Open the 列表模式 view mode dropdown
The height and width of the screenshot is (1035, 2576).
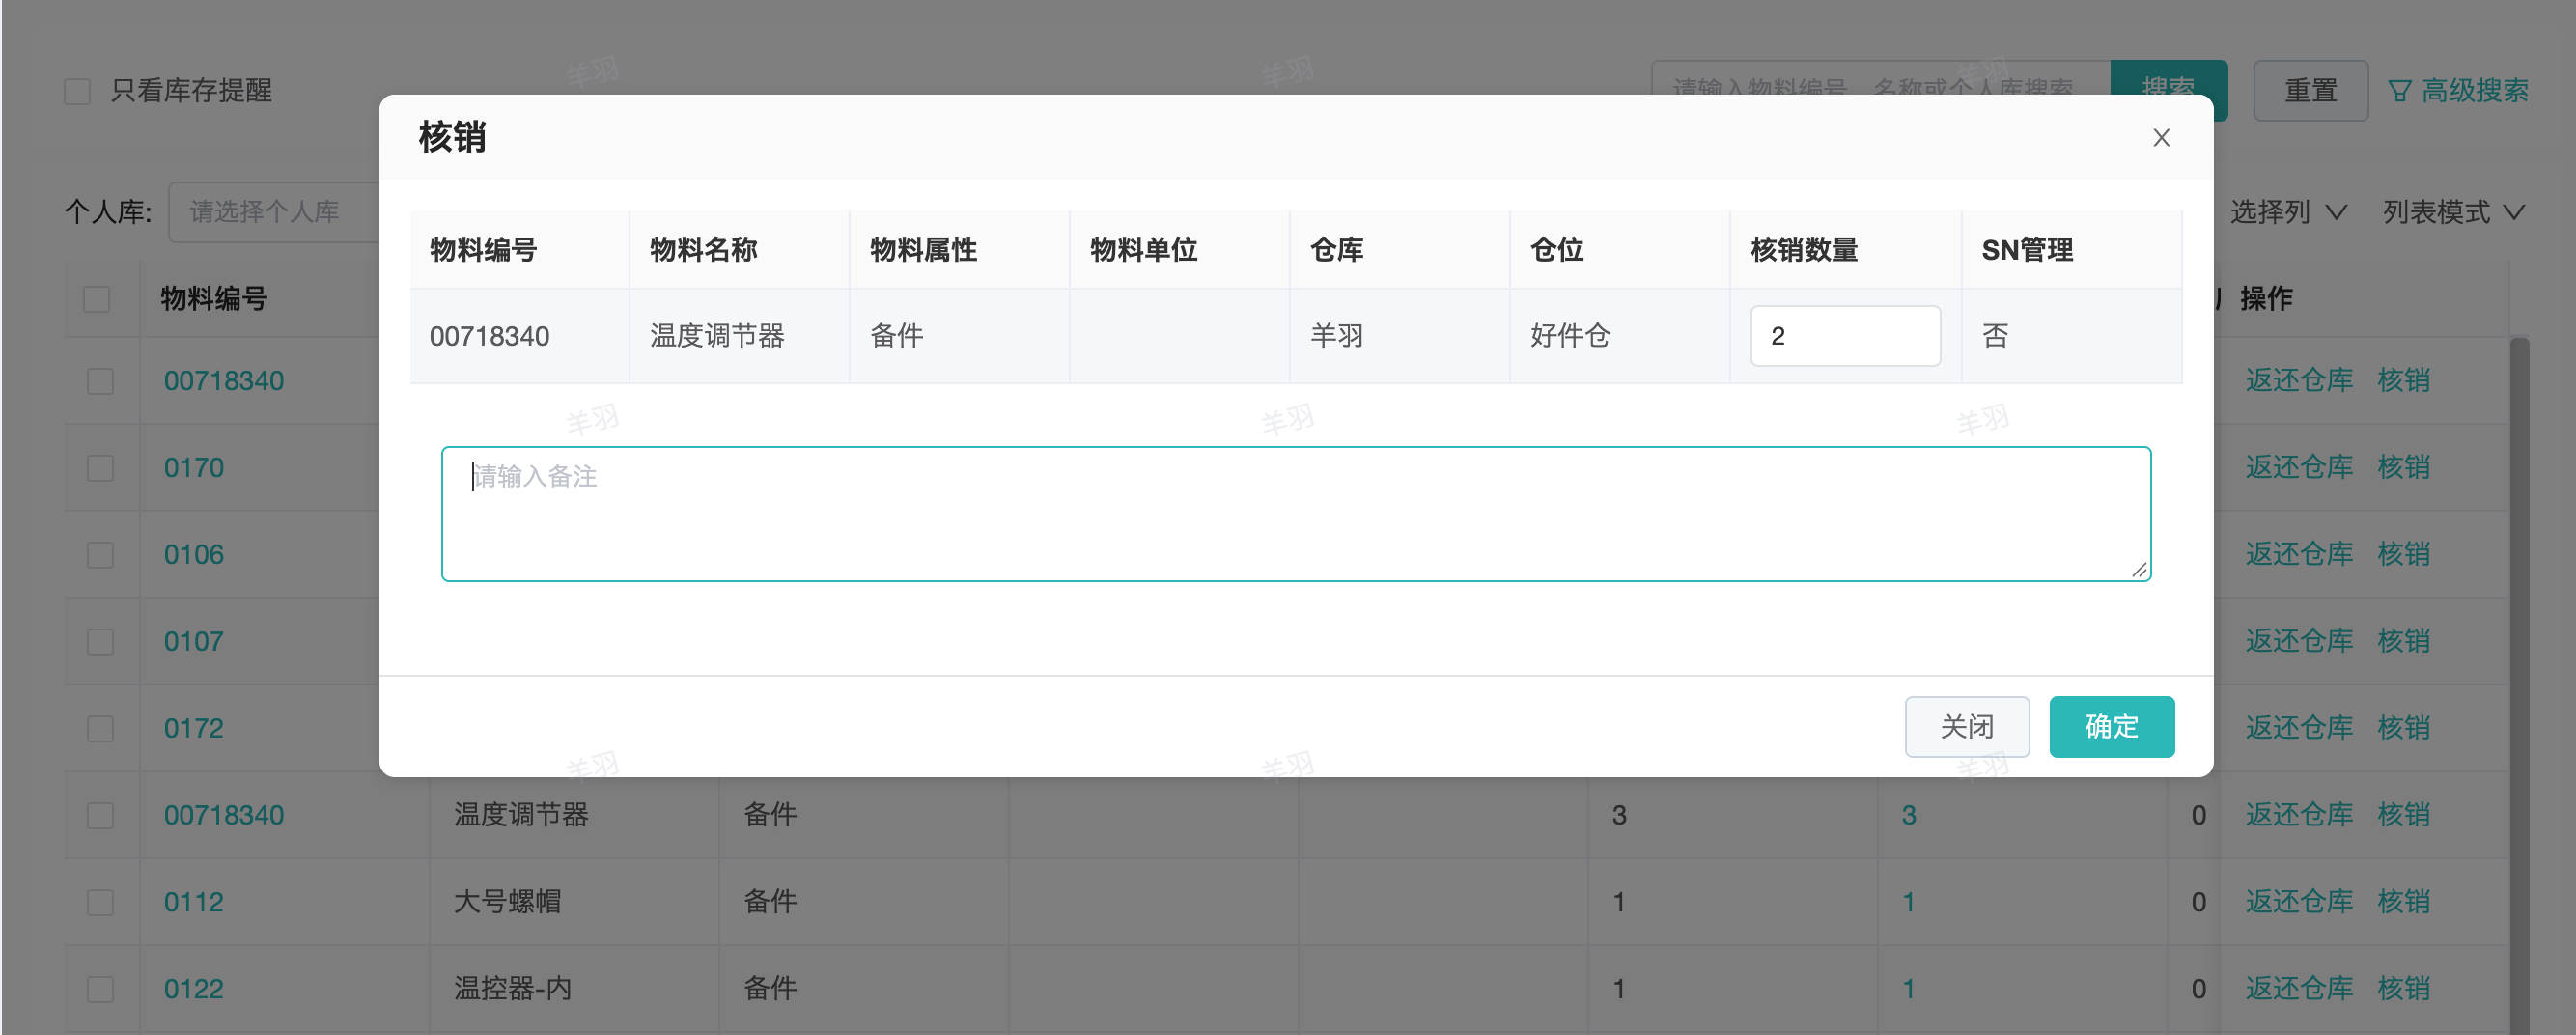pyautogui.click(x=2454, y=212)
